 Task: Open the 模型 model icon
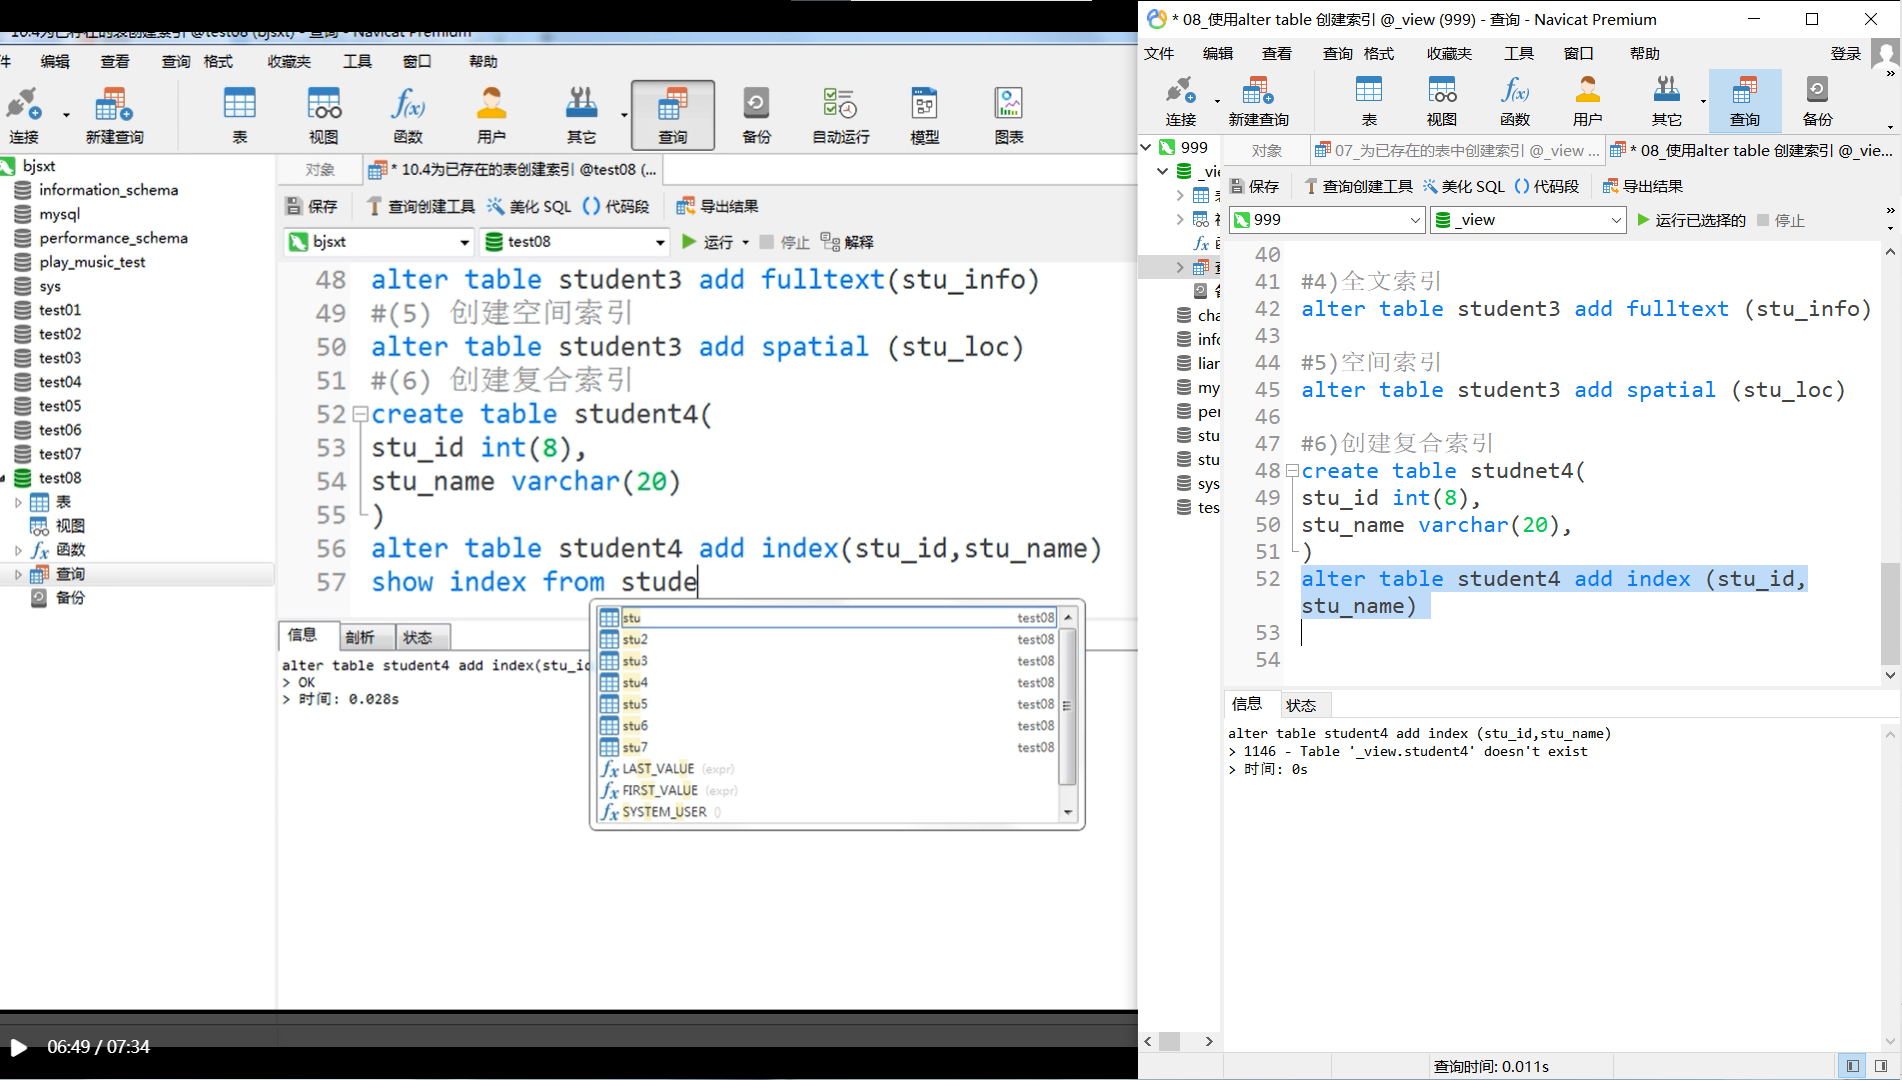(924, 115)
